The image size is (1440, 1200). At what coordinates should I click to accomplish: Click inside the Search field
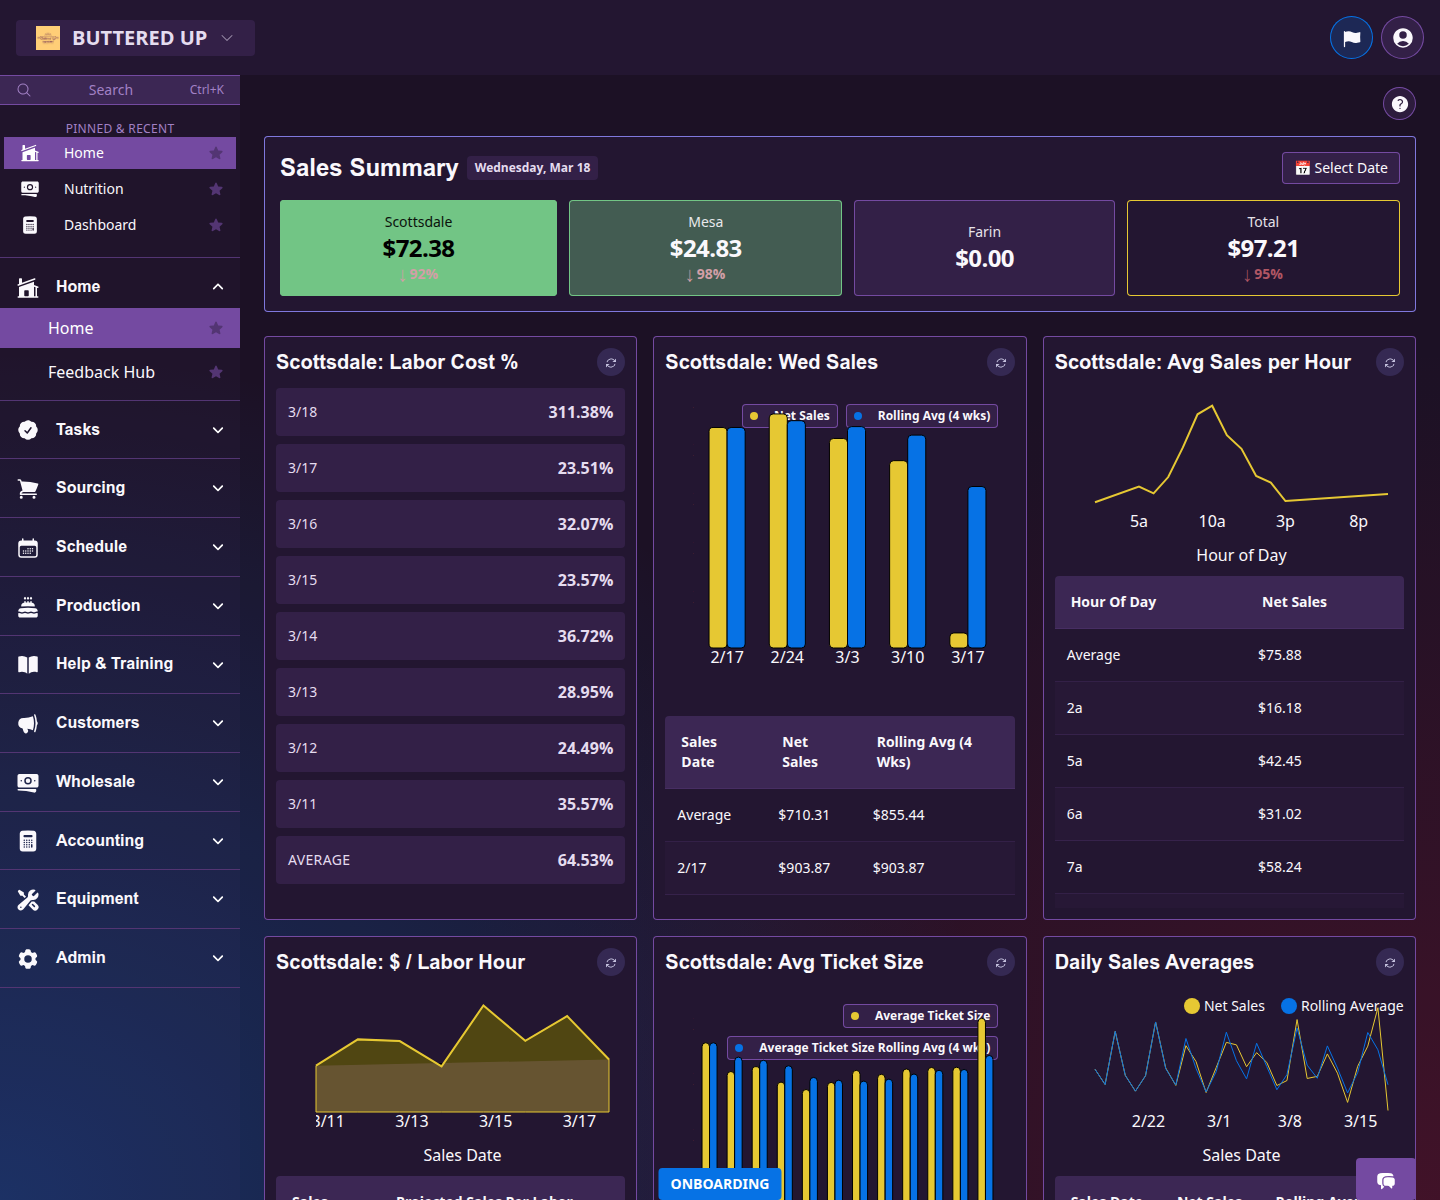[x=110, y=89]
